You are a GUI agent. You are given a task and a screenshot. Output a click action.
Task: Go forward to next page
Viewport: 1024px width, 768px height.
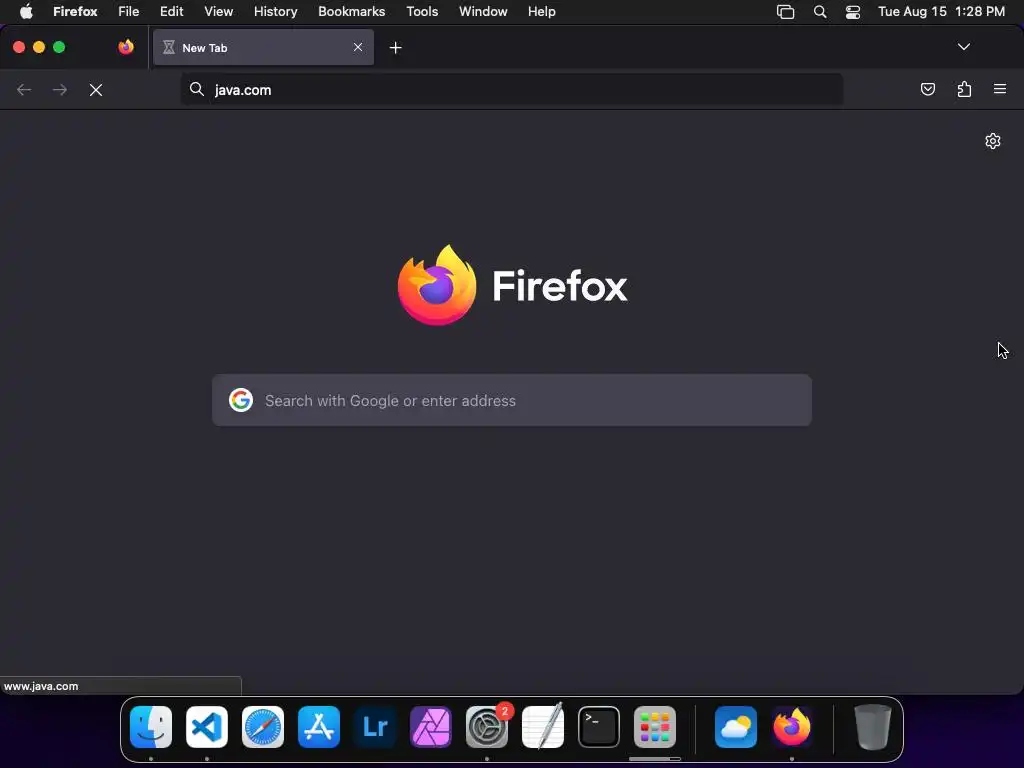[60, 90]
